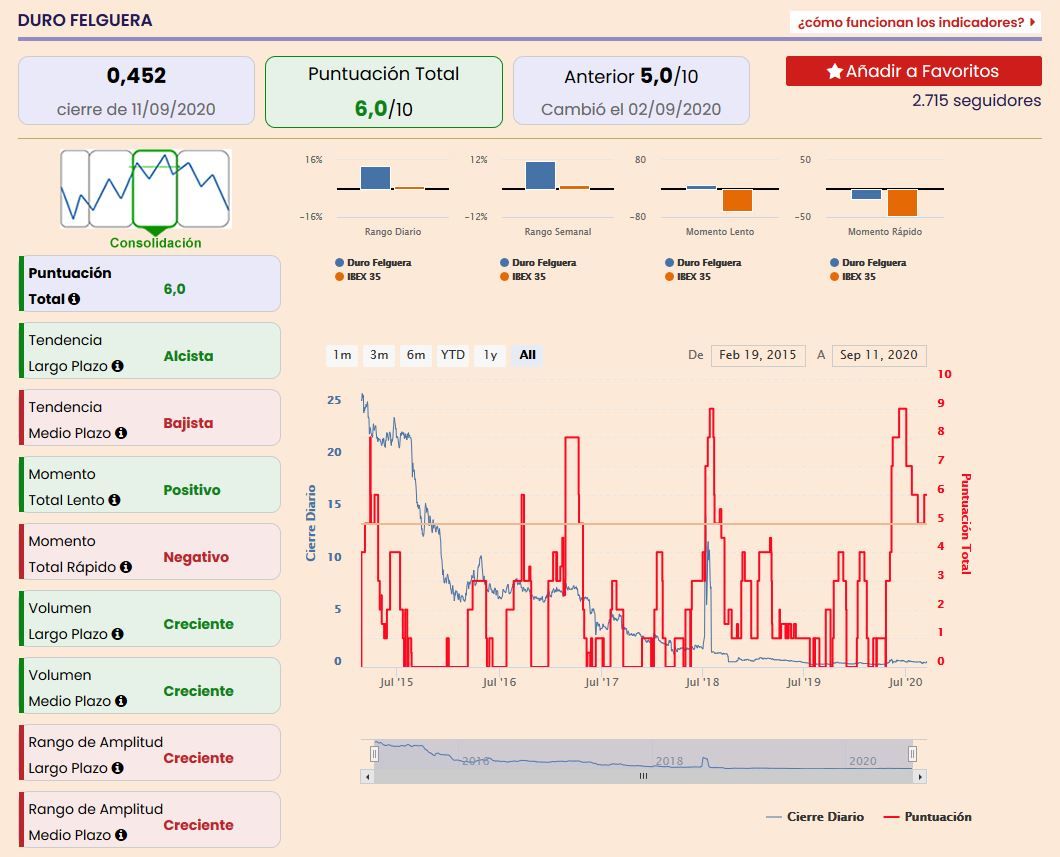Screen dimensions: 1060x857
Task: Toggle Duro Felguera series in Rango Semanal legend
Action: tap(538, 262)
